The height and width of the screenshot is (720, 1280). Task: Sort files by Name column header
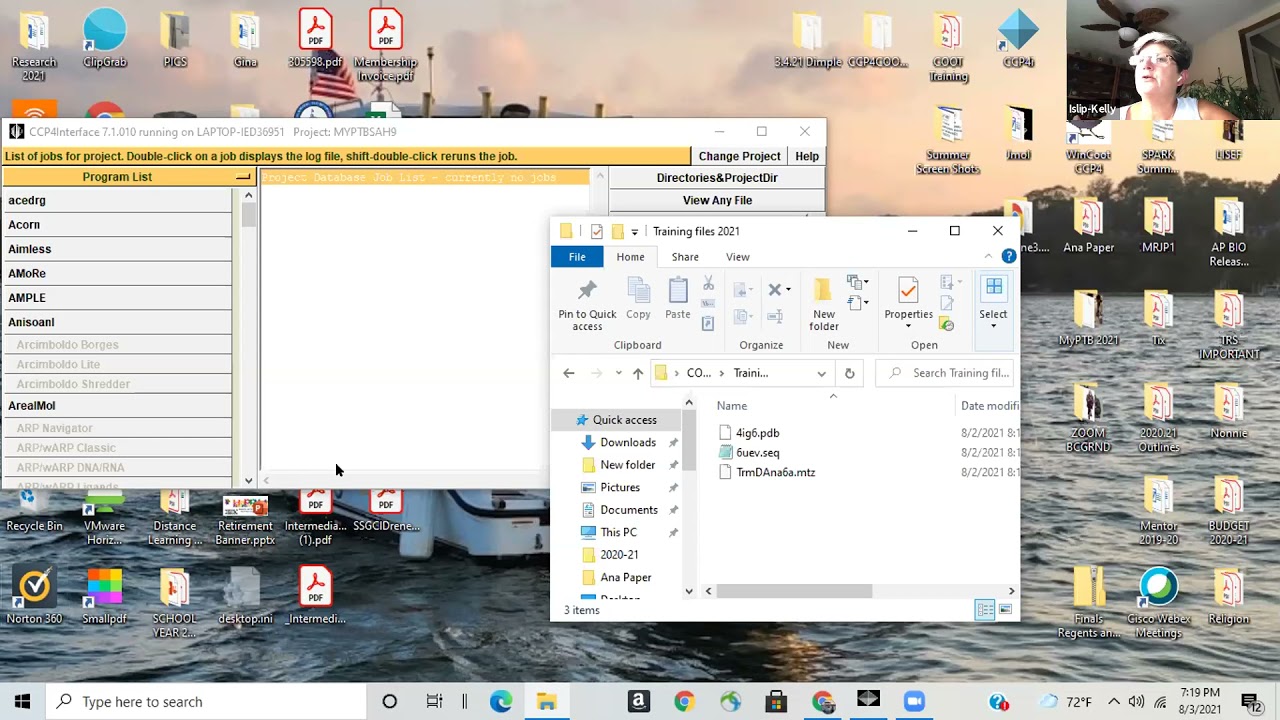coord(731,406)
